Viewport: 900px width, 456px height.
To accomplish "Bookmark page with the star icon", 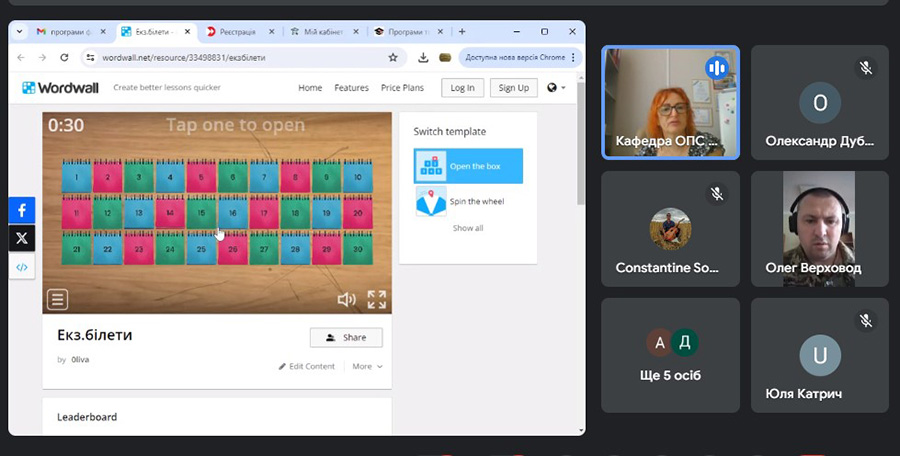I will pyautogui.click(x=393, y=57).
